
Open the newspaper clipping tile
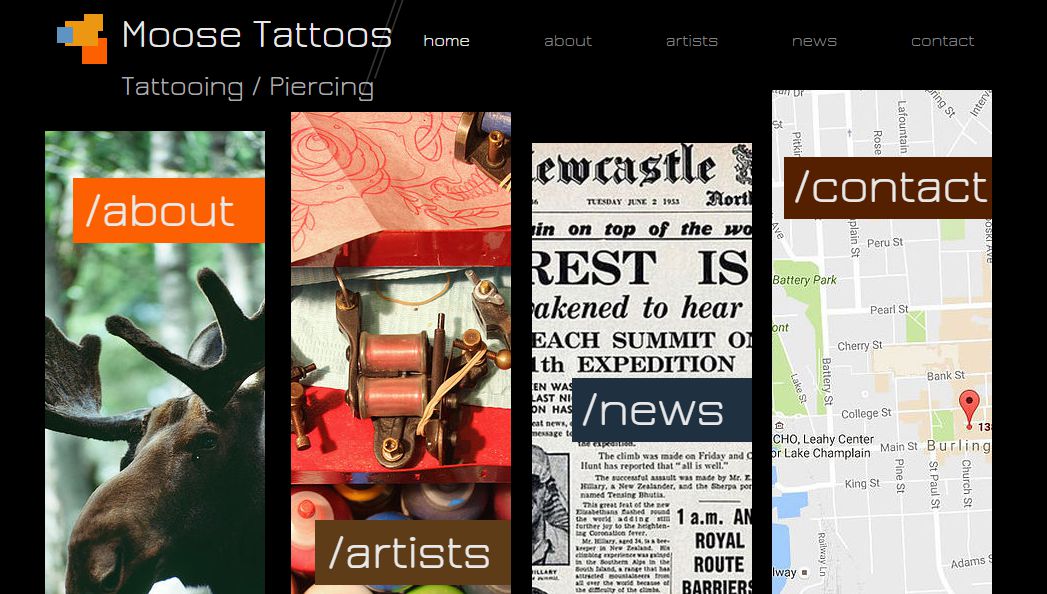(642, 368)
